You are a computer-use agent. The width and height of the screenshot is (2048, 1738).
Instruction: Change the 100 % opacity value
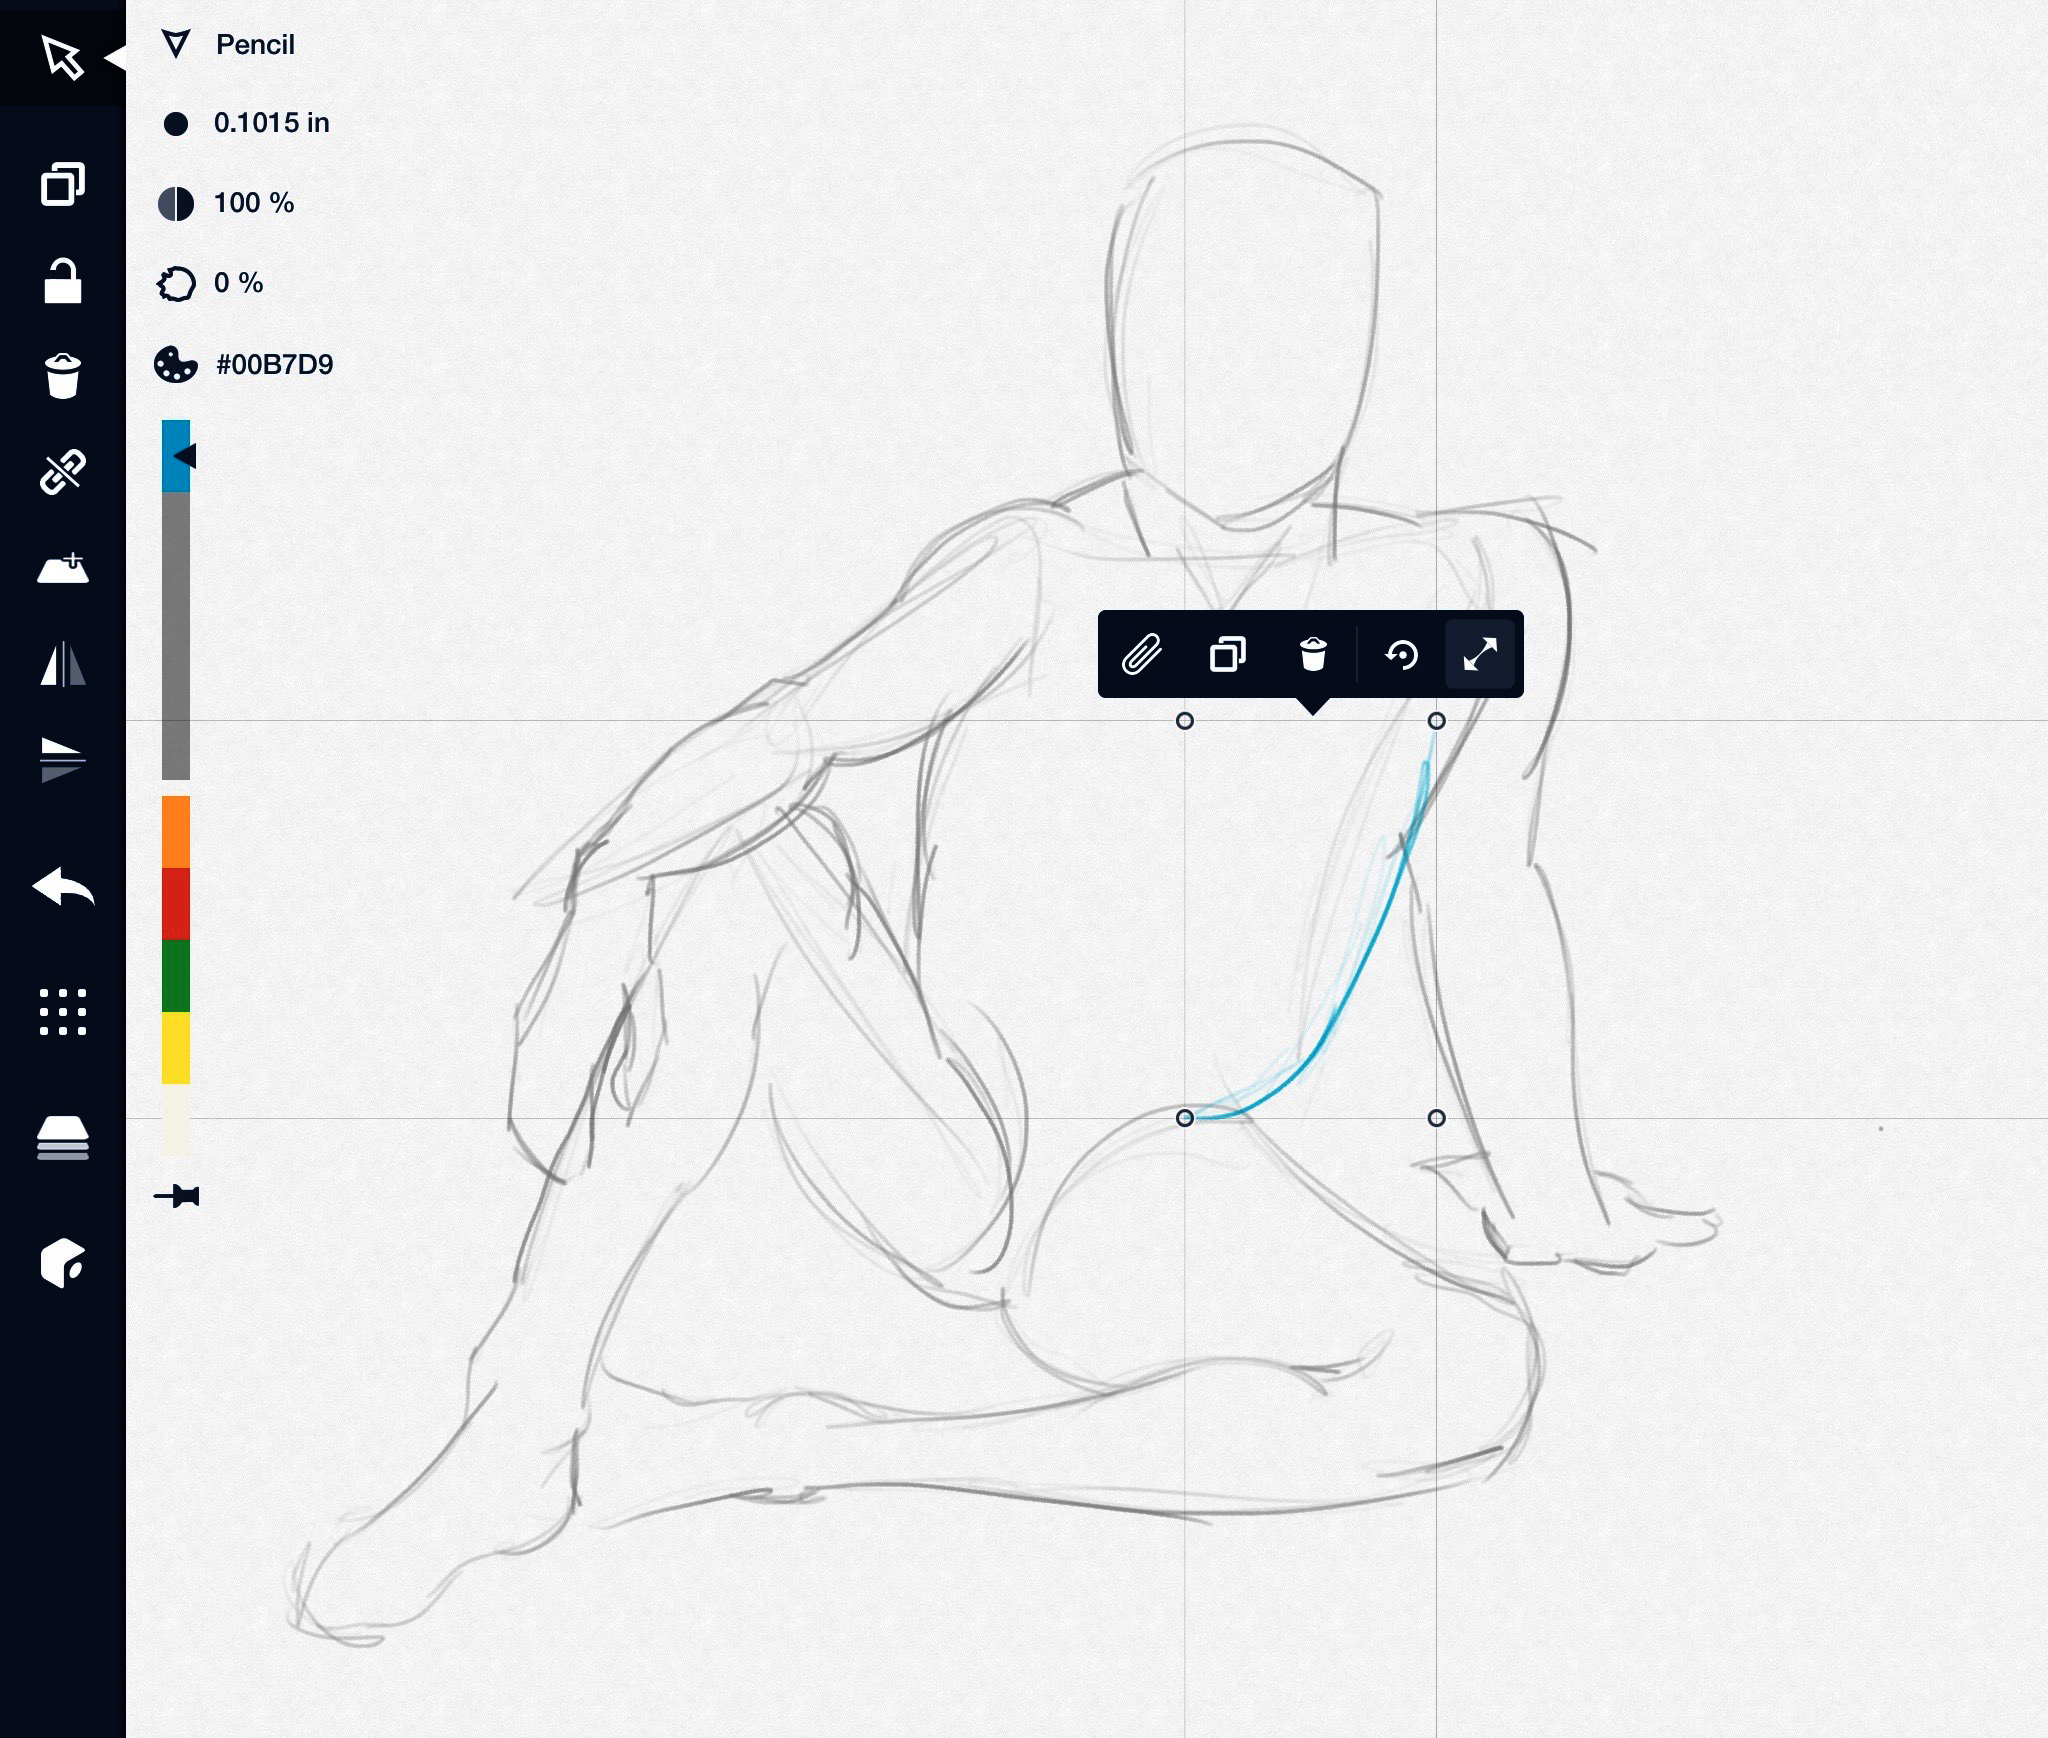254,203
